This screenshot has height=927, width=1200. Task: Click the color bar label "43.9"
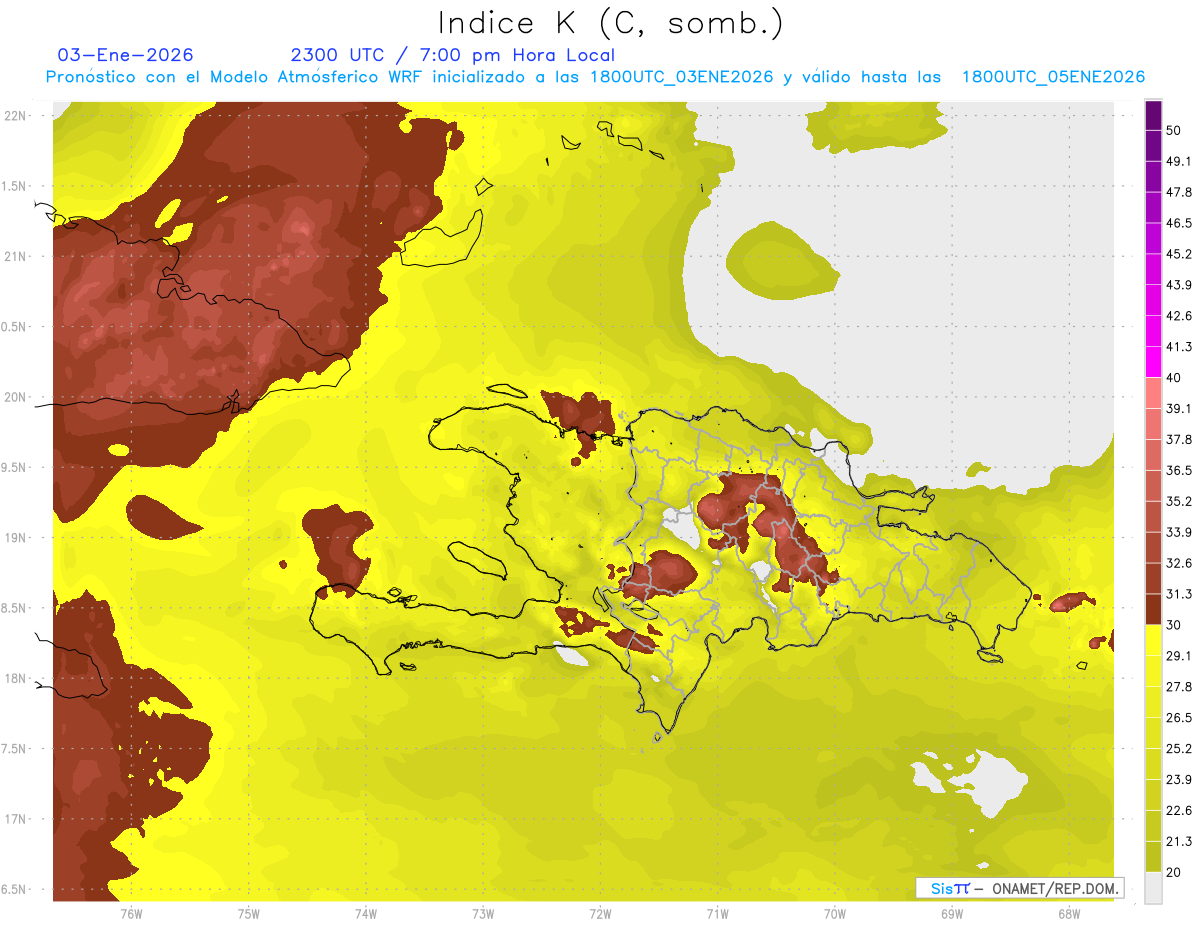coord(1179,285)
